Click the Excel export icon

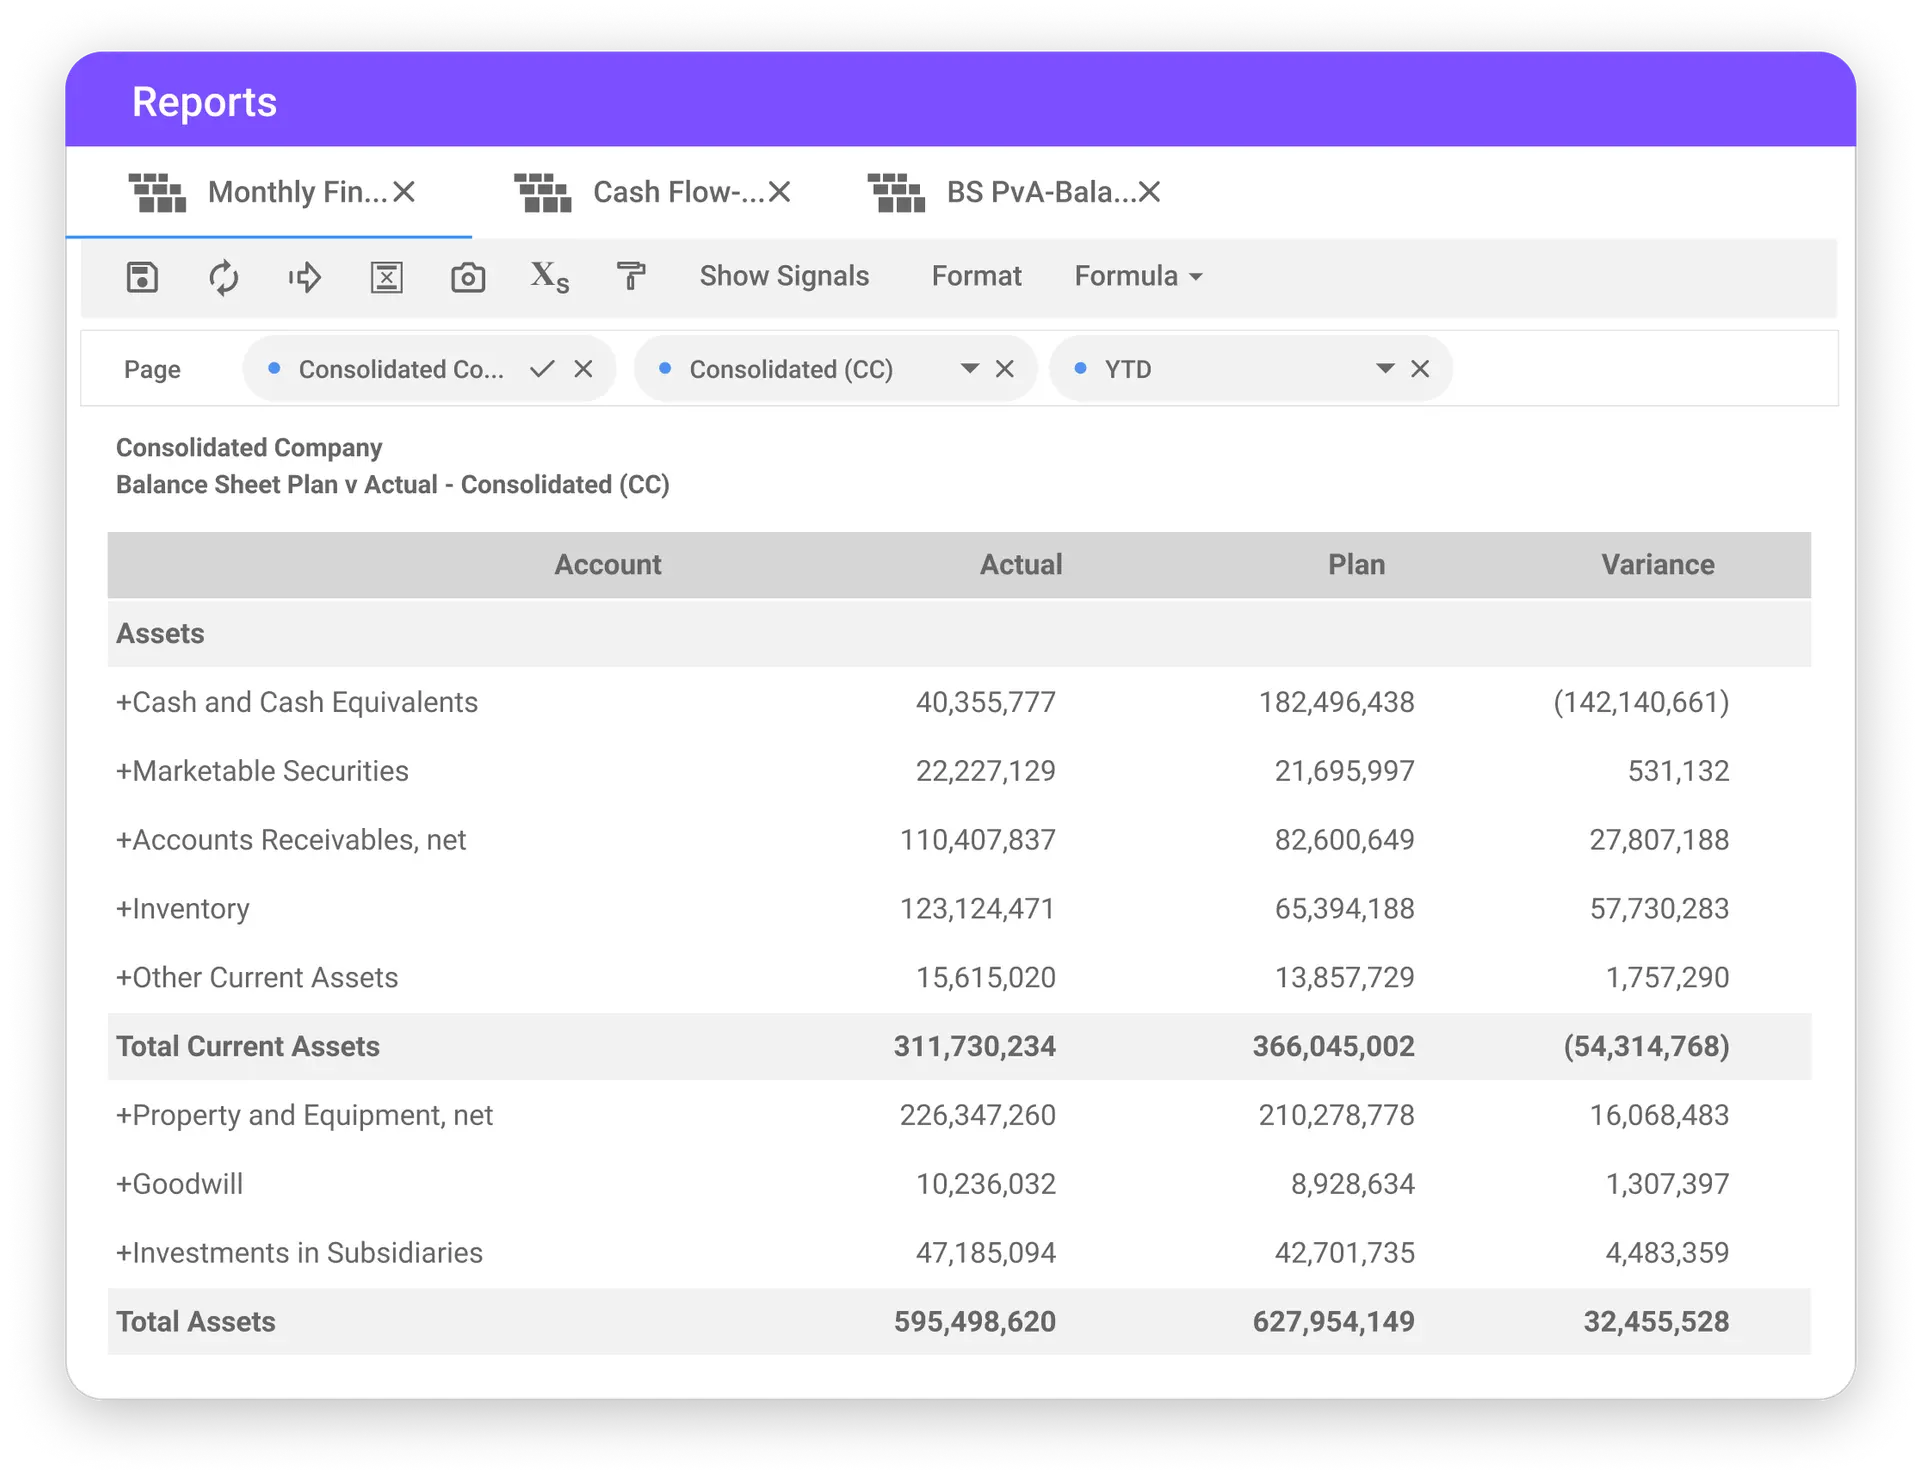[x=386, y=277]
